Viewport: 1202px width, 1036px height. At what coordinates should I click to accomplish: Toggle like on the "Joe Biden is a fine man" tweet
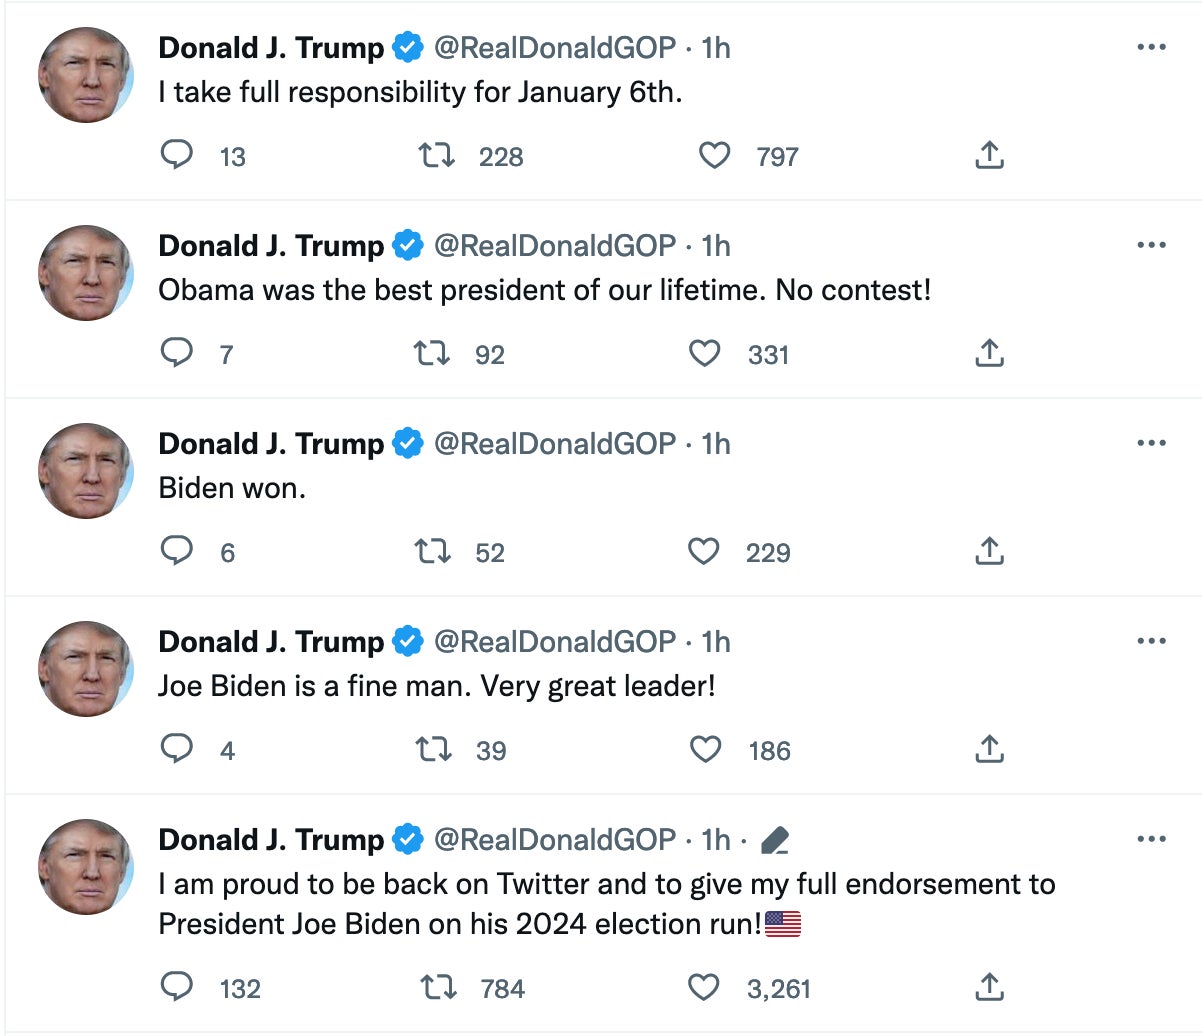pyautogui.click(x=706, y=749)
